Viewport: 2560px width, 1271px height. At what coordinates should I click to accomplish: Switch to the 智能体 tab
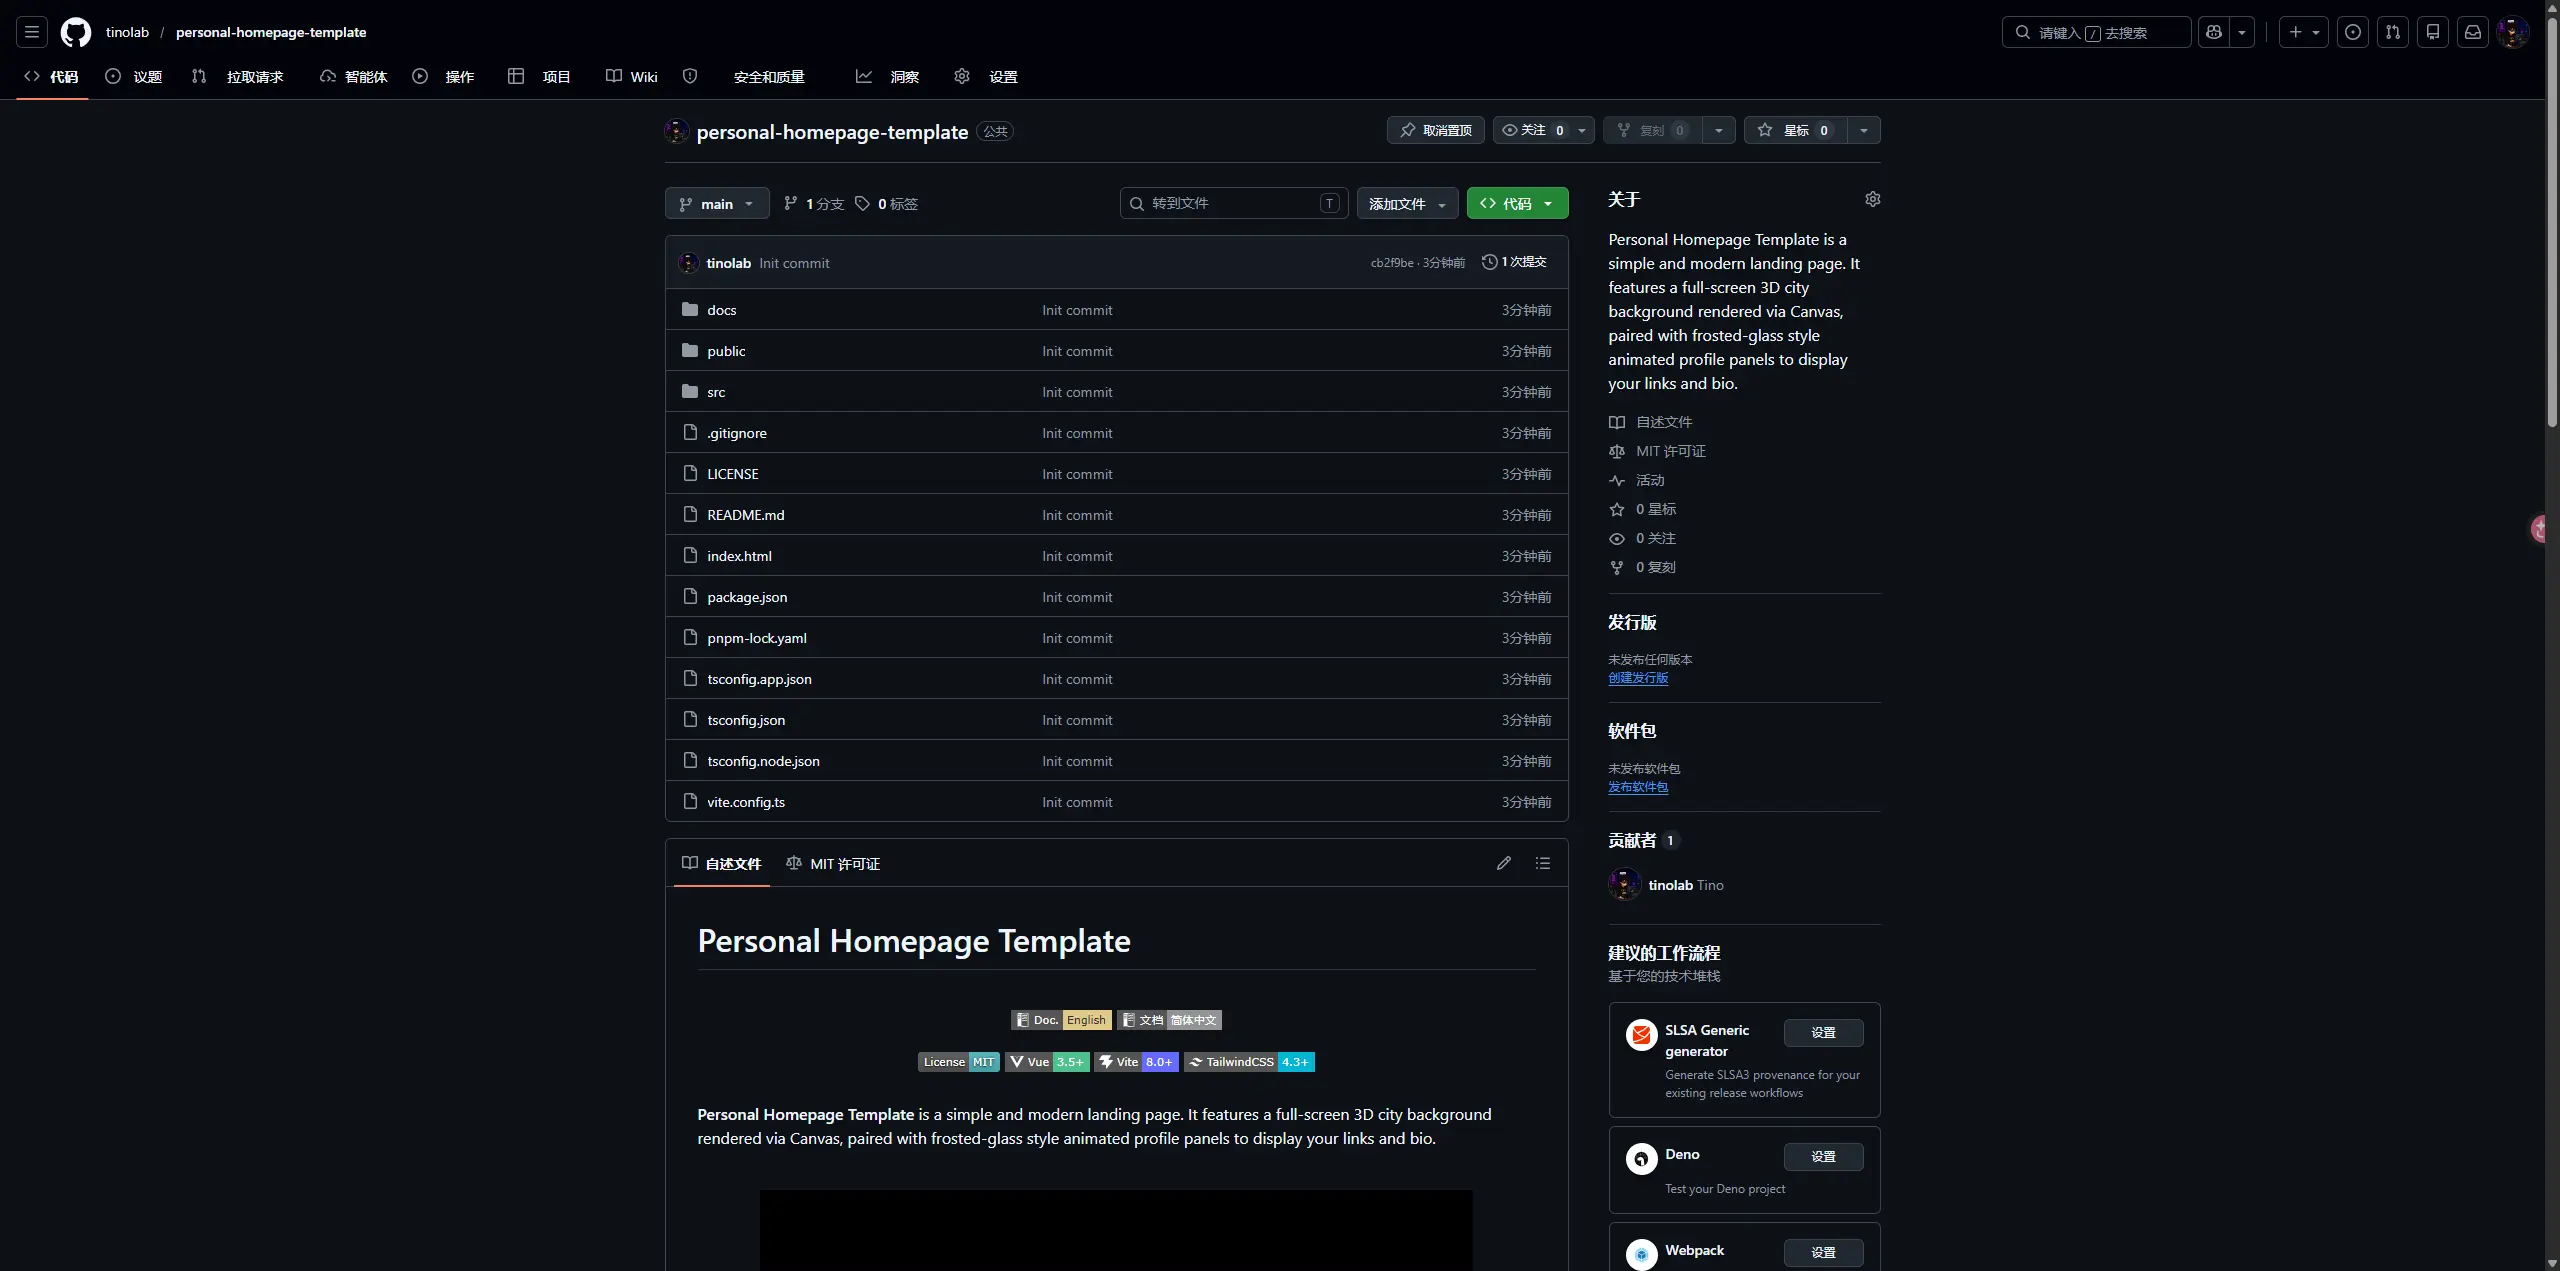354,76
